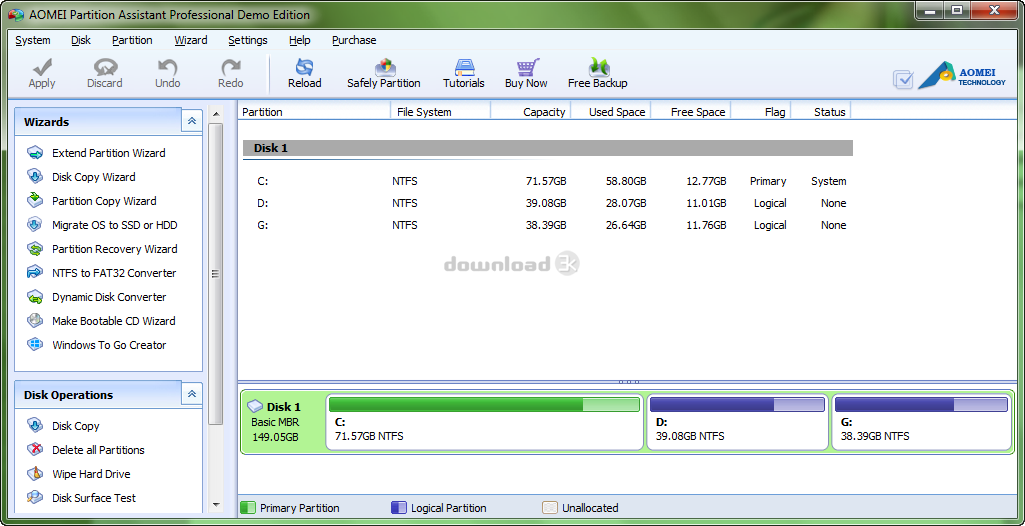The width and height of the screenshot is (1025, 526).
Task: Collapse the Disk Operations panel
Action: coord(192,394)
